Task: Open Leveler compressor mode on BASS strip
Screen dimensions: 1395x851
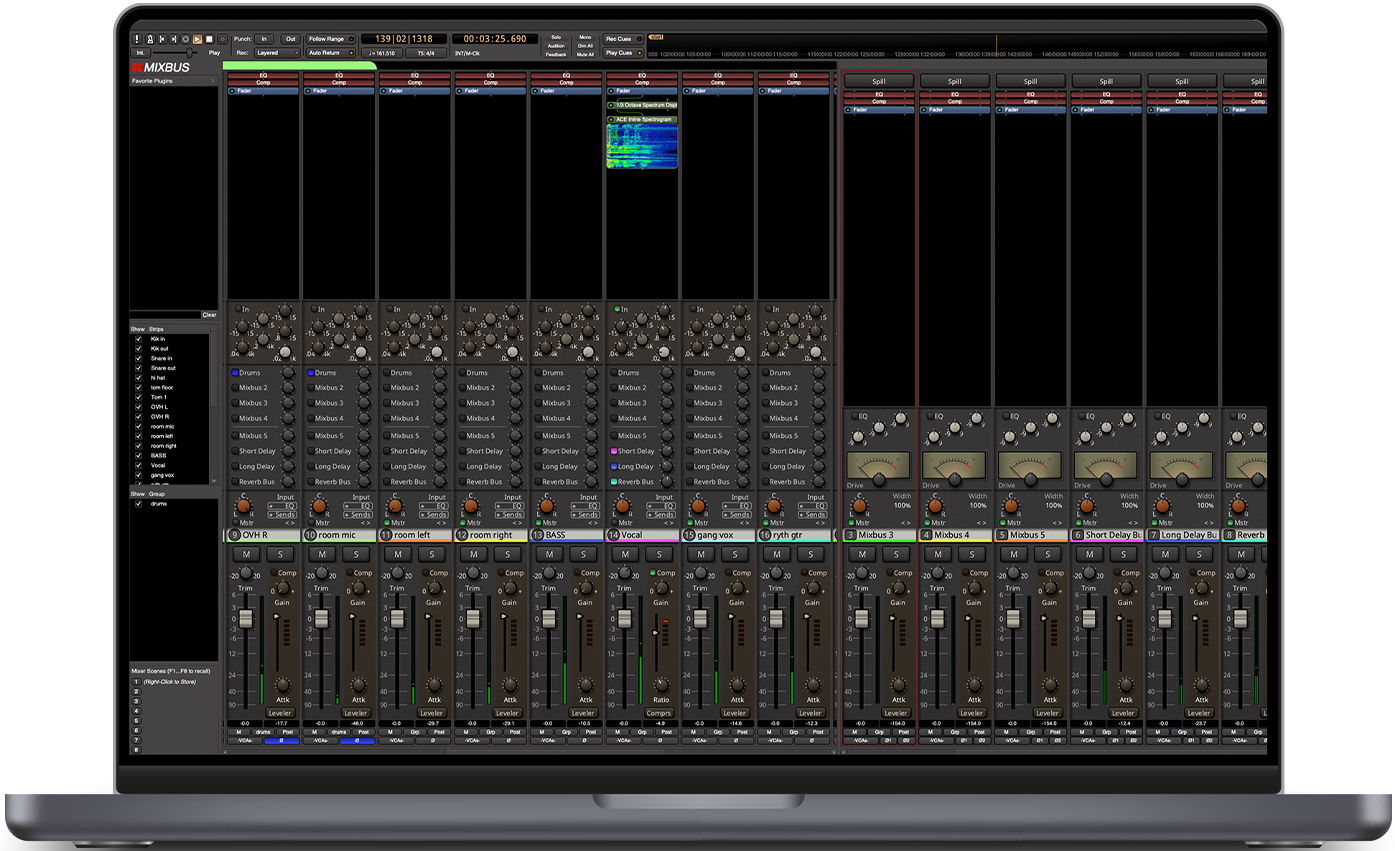Action: coord(583,713)
